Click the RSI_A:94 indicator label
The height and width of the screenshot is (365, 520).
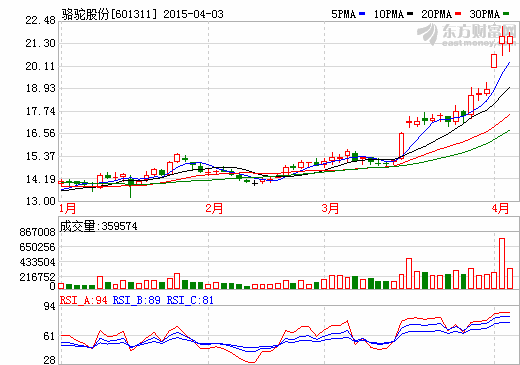(x=83, y=300)
